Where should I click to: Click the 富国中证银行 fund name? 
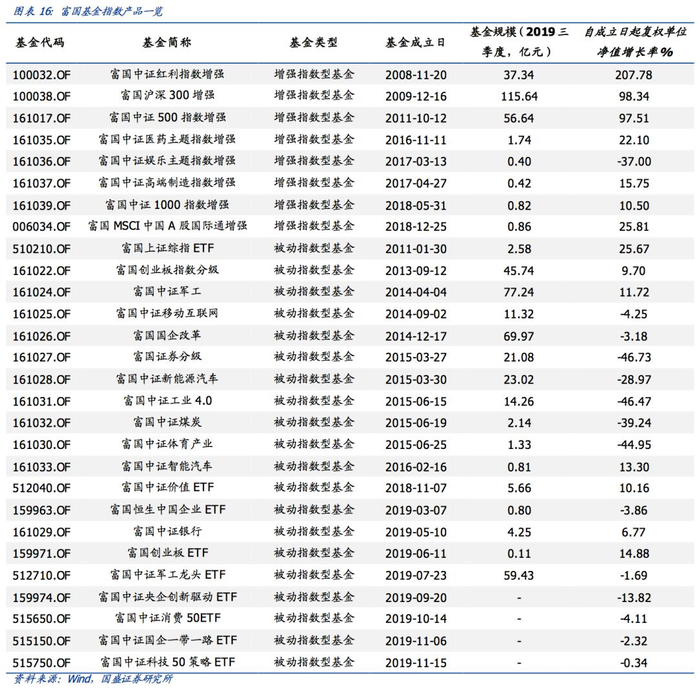coord(167,531)
